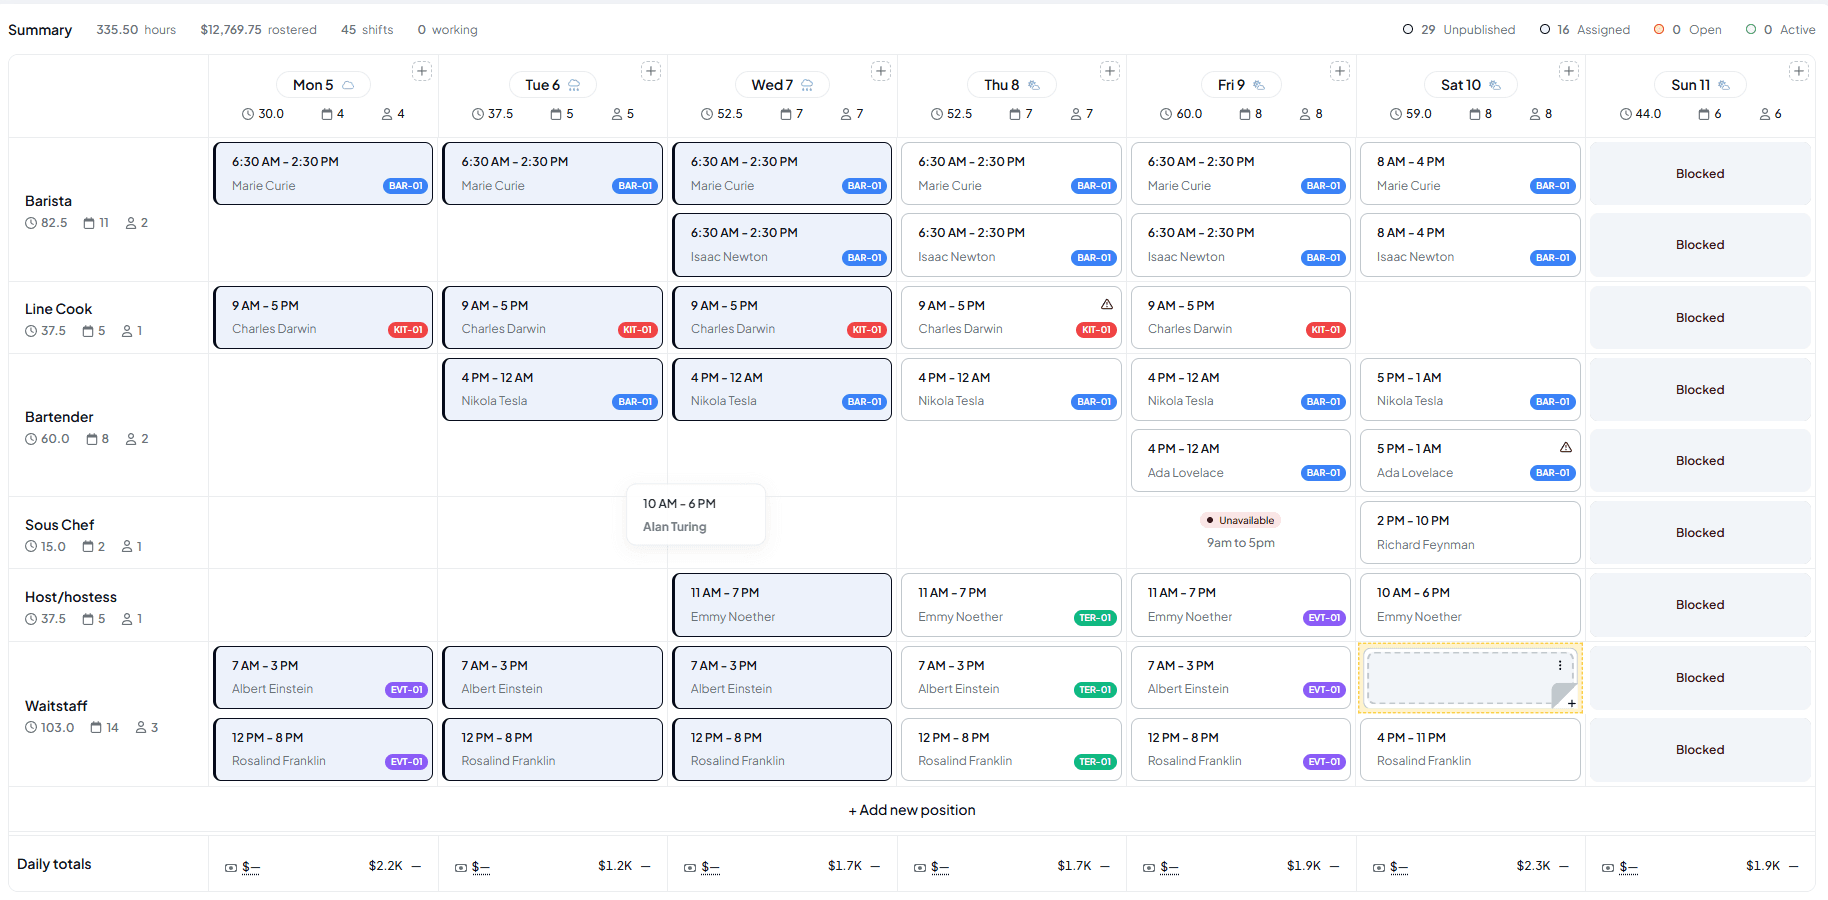Click the $__ budget field in Thursday daily totals
This screenshot has width=1828, height=900.
940,867
